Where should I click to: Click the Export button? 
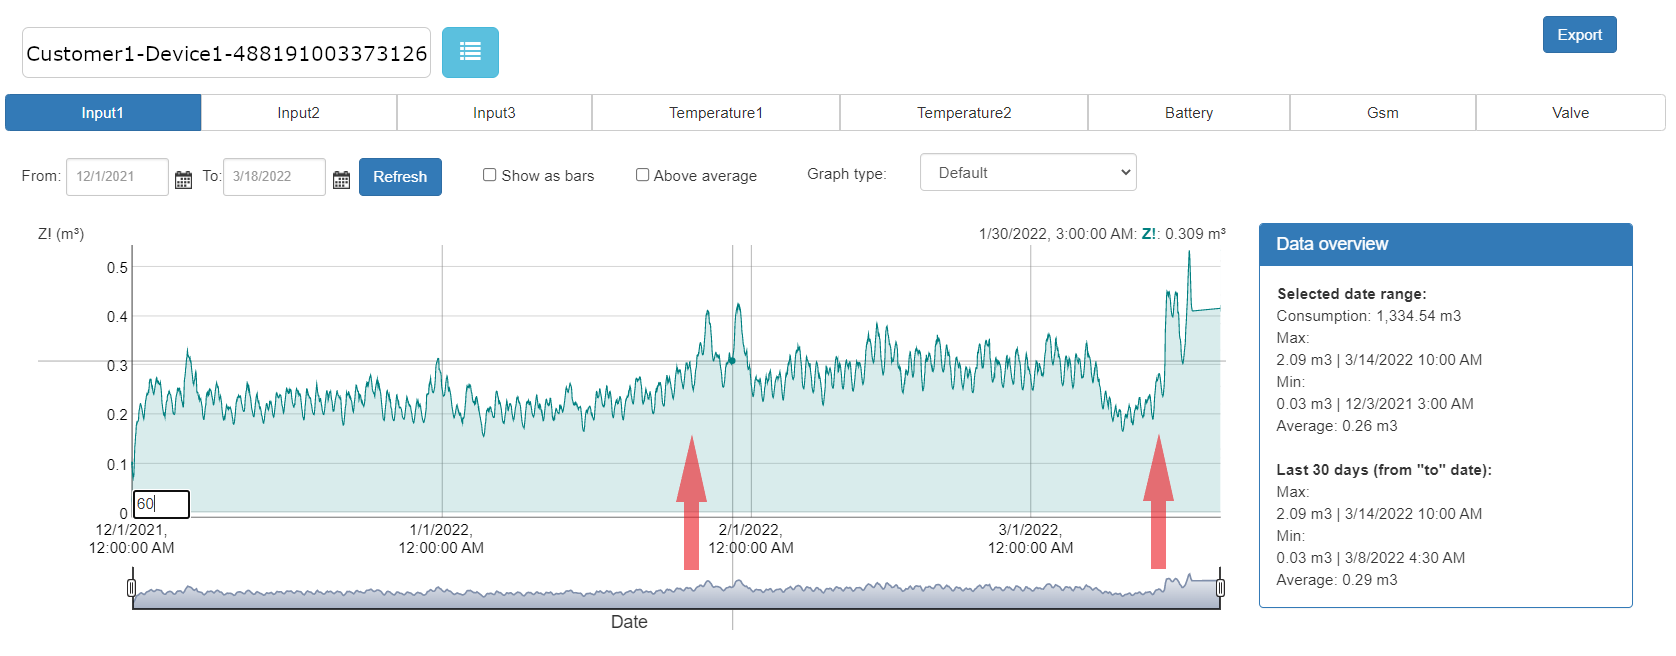click(x=1579, y=35)
